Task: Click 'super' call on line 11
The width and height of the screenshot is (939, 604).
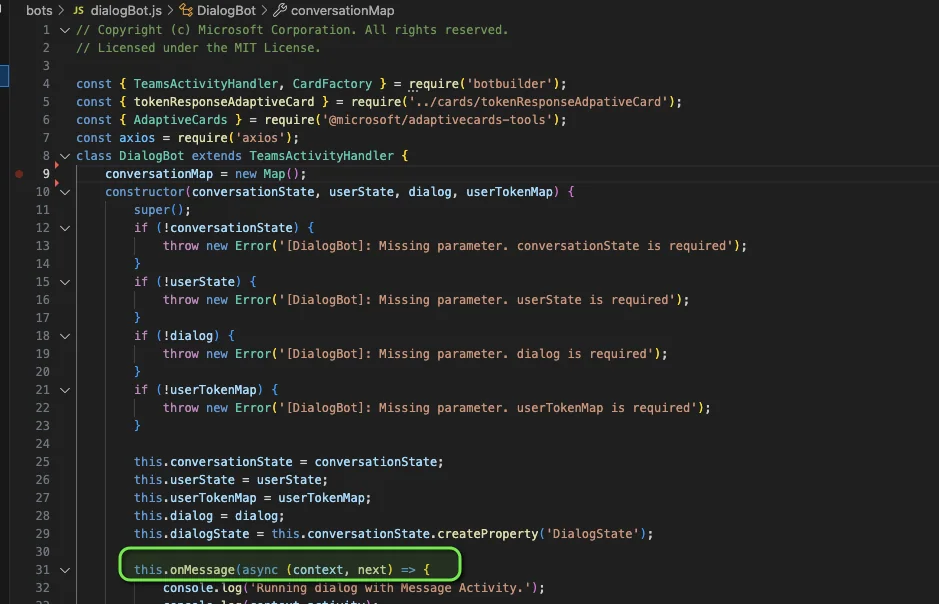Action: (x=152, y=210)
